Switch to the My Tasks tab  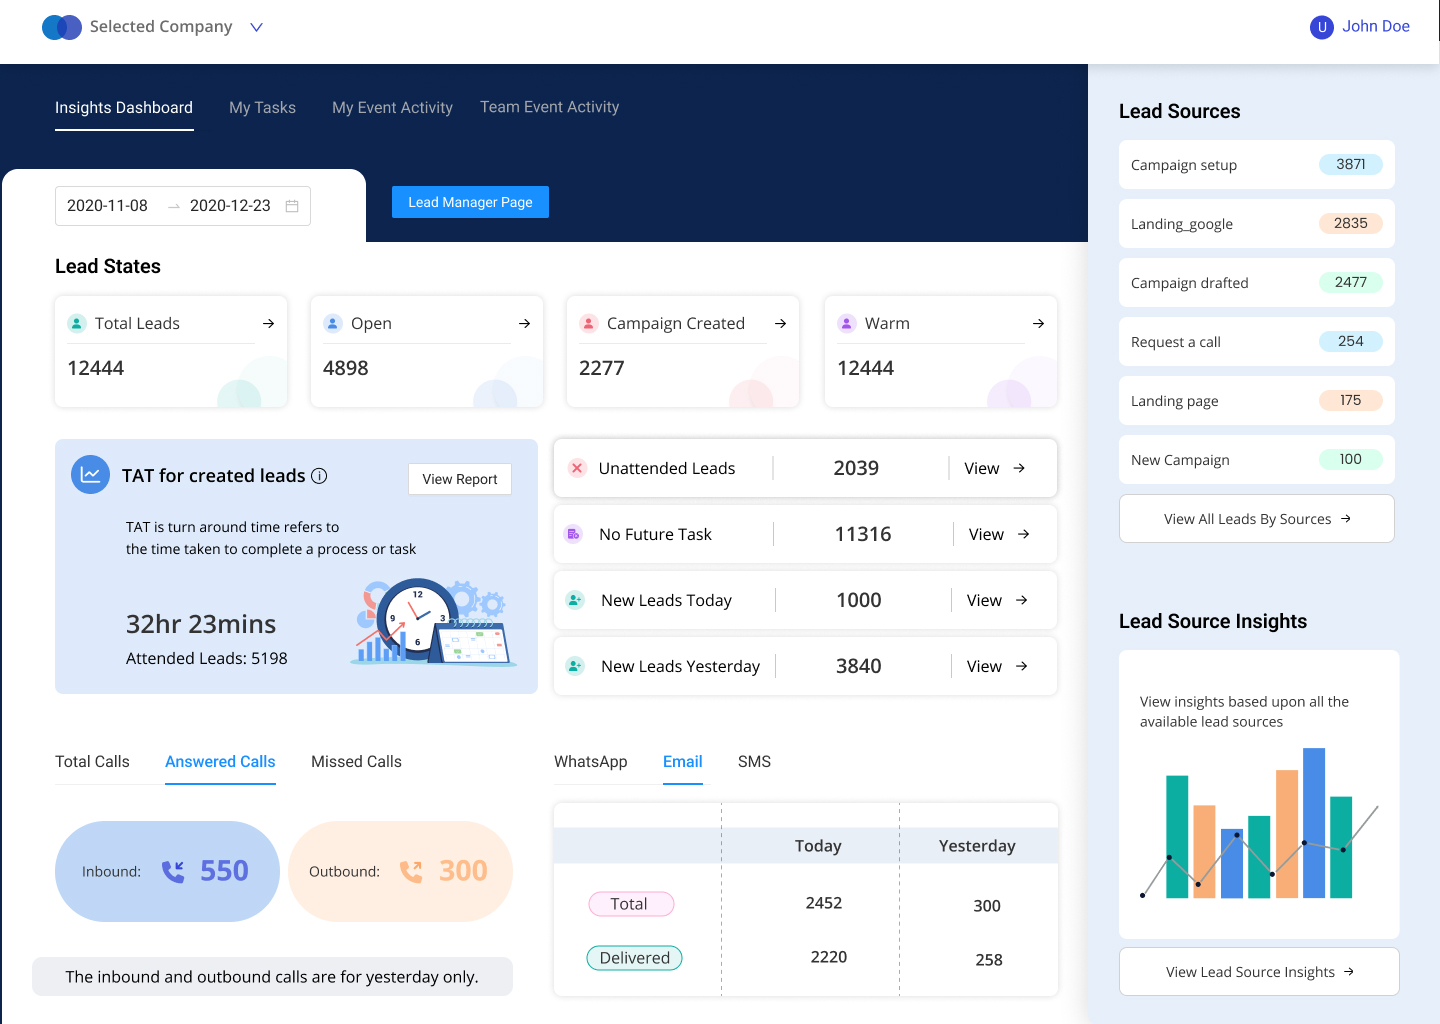[262, 108]
